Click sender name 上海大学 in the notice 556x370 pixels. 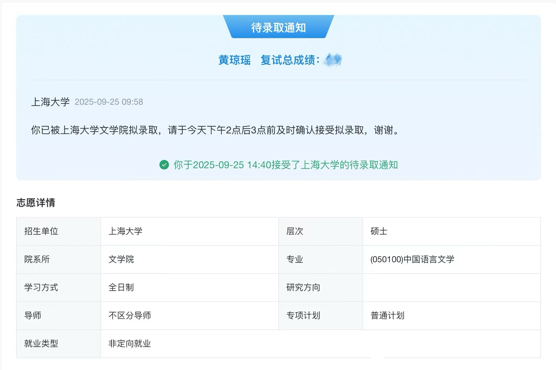pyautogui.click(x=50, y=102)
